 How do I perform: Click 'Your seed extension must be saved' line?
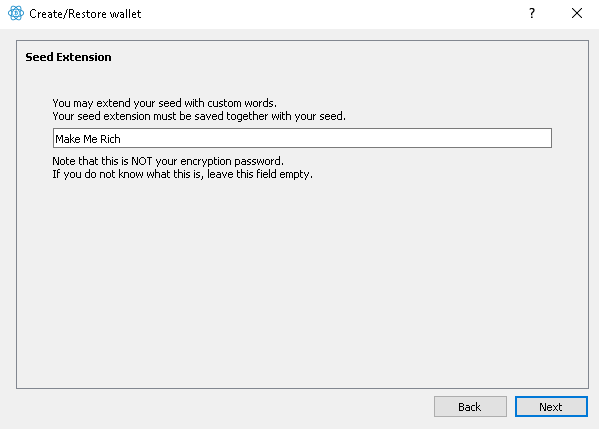199,116
